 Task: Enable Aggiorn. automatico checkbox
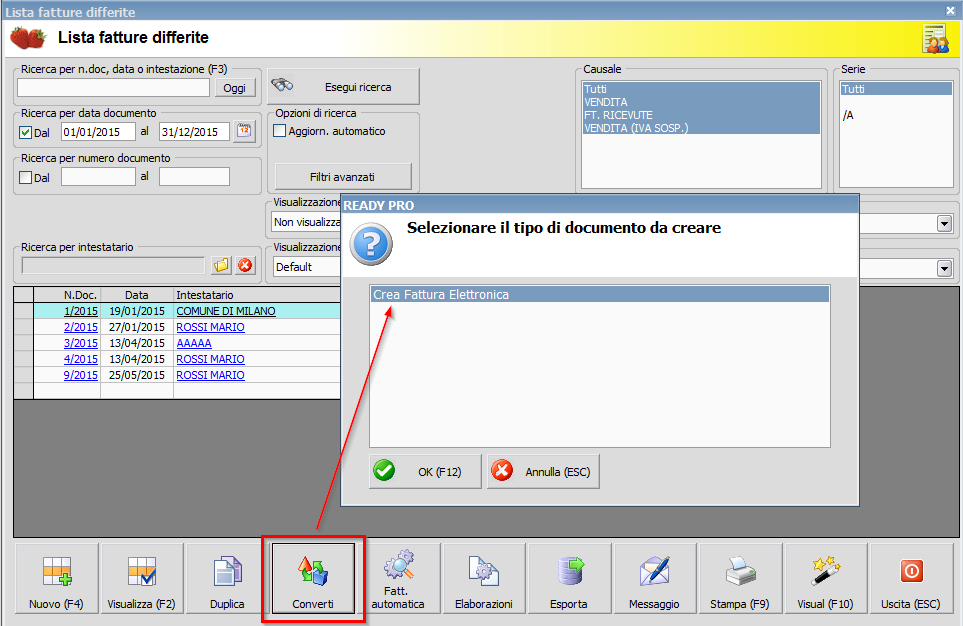[x=279, y=131]
